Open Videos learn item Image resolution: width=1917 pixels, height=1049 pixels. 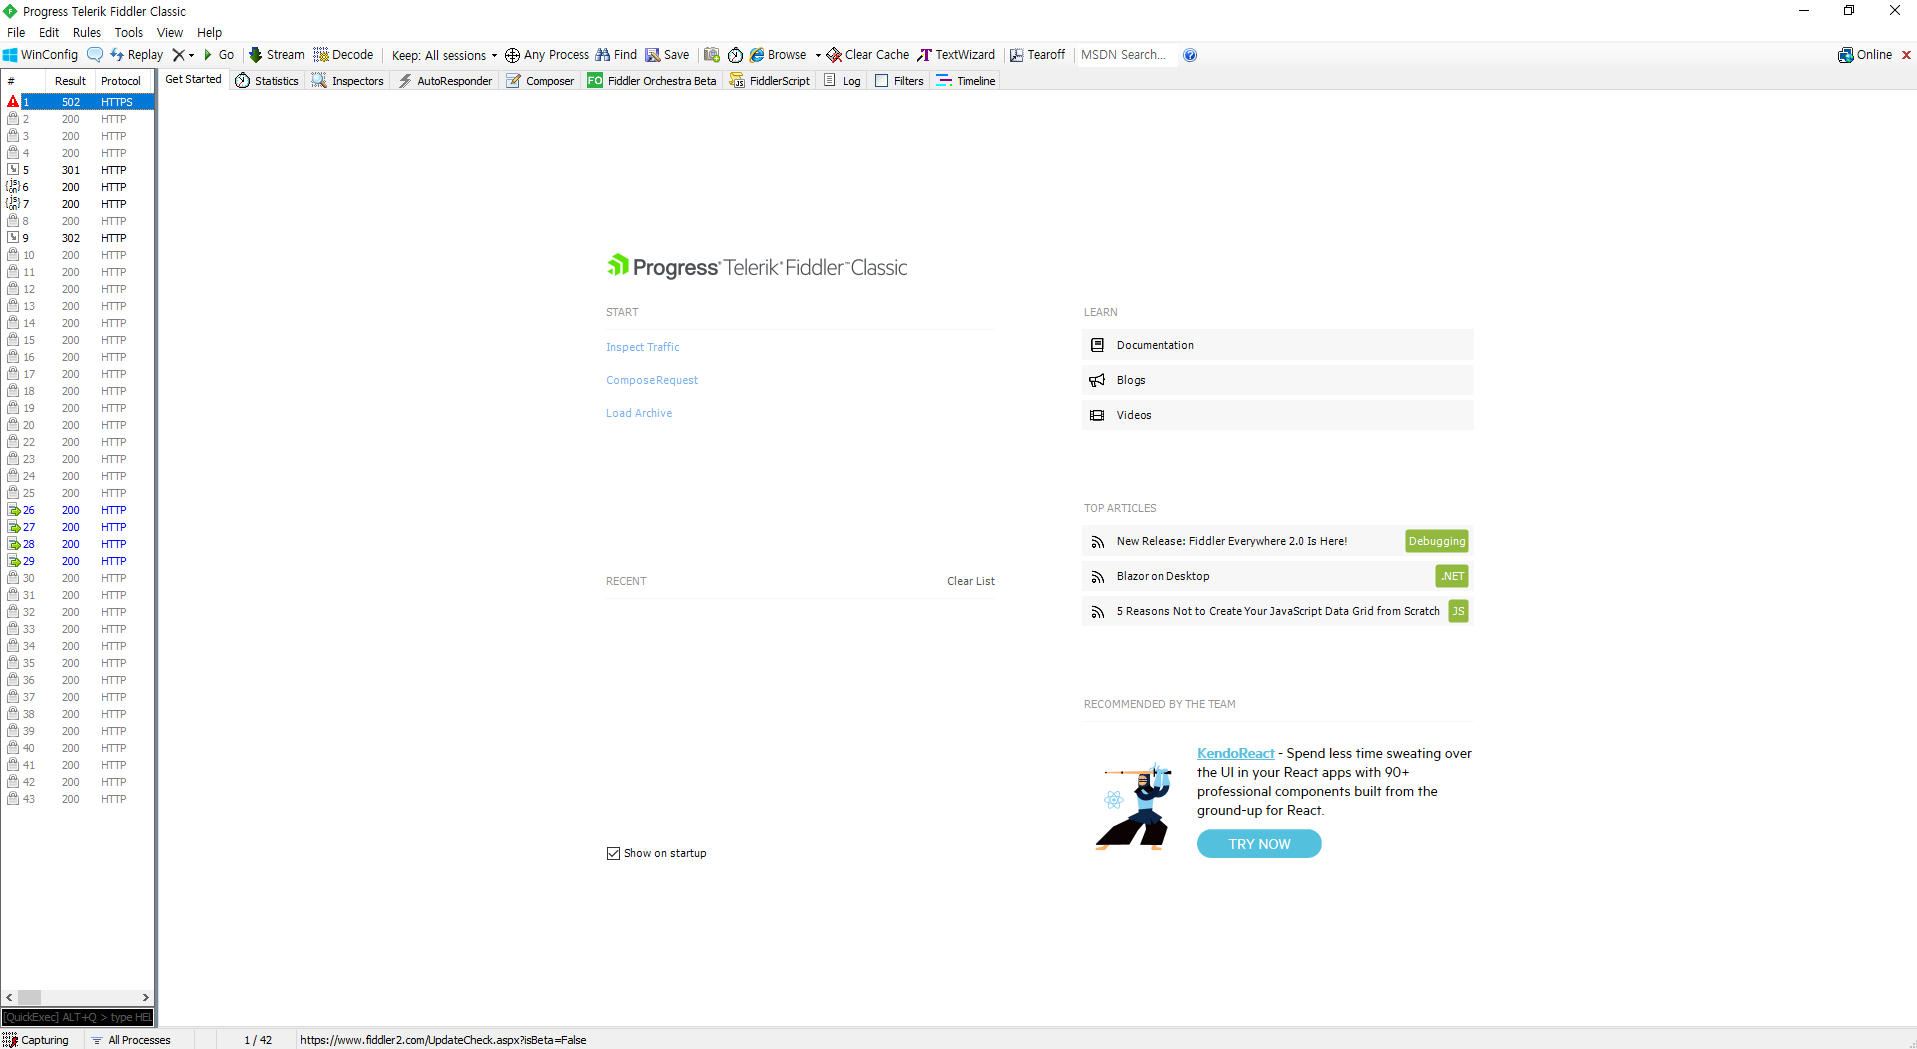click(1277, 415)
